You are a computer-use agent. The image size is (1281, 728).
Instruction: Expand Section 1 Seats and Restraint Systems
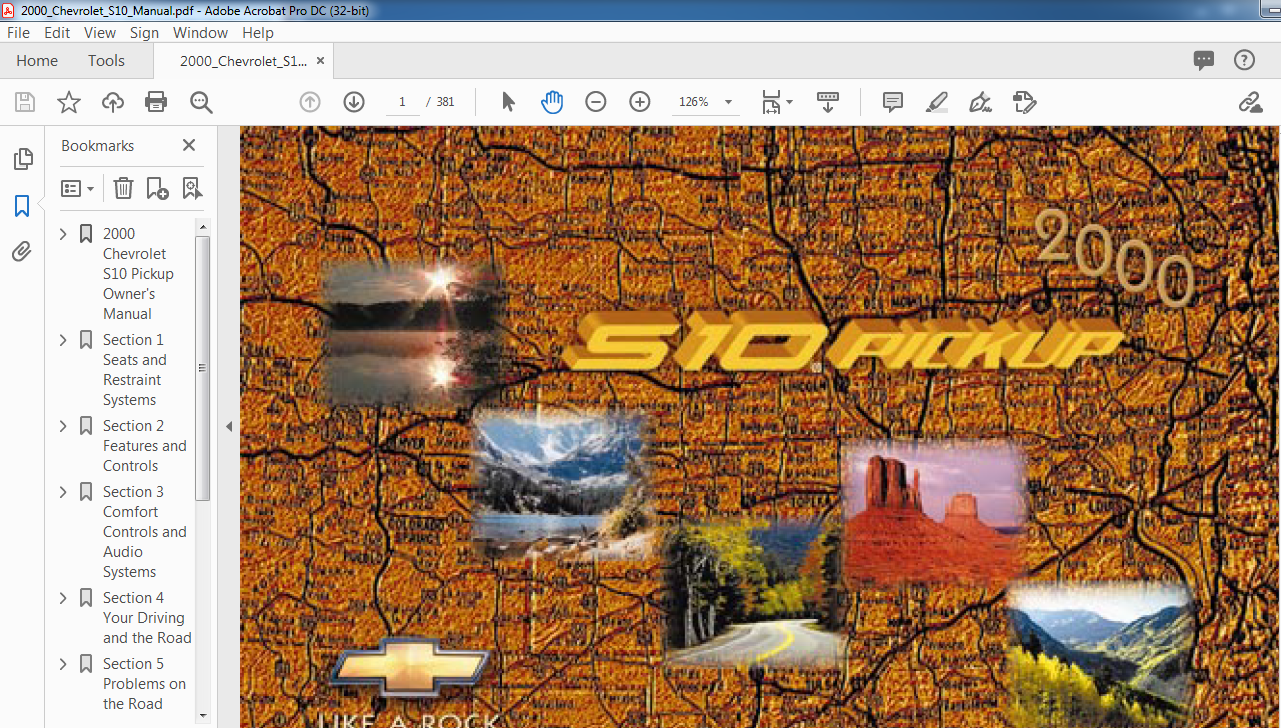click(63, 339)
